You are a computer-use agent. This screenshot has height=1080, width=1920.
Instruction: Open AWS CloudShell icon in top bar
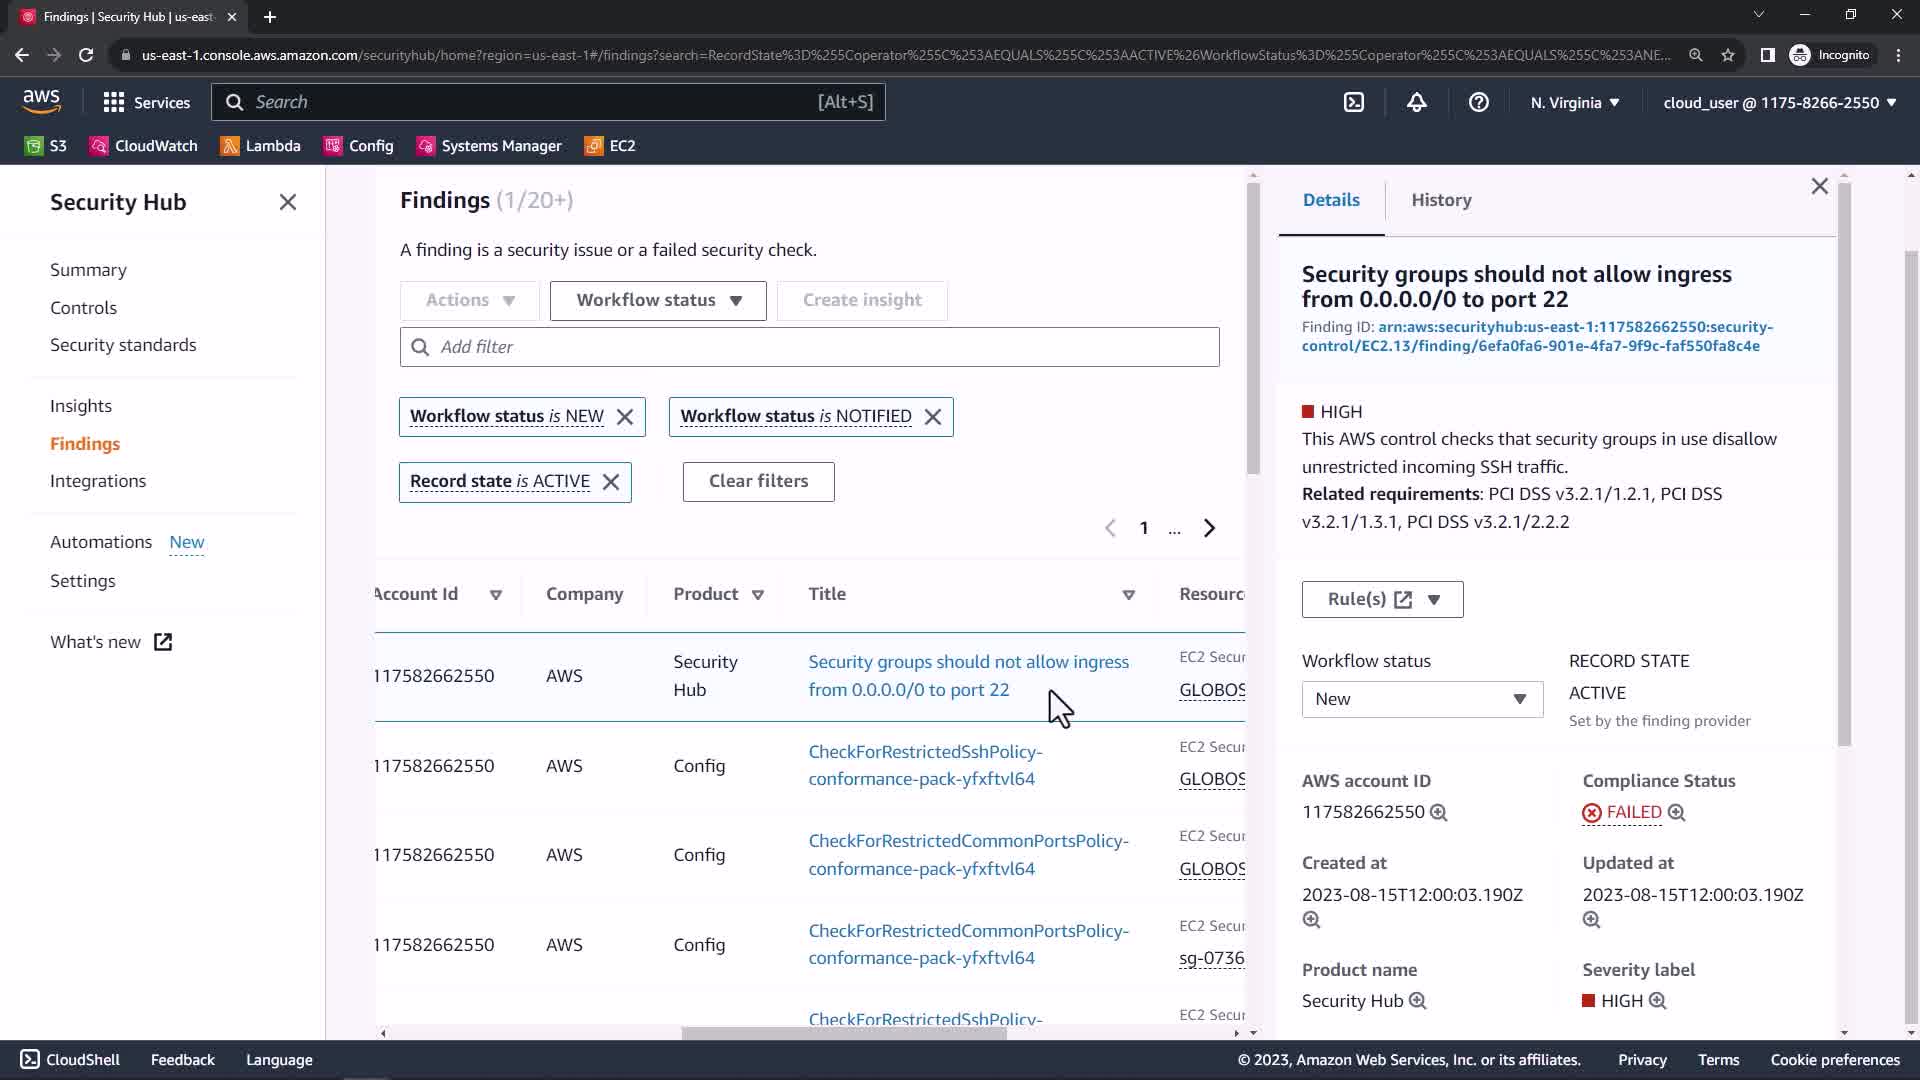[1354, 102]
